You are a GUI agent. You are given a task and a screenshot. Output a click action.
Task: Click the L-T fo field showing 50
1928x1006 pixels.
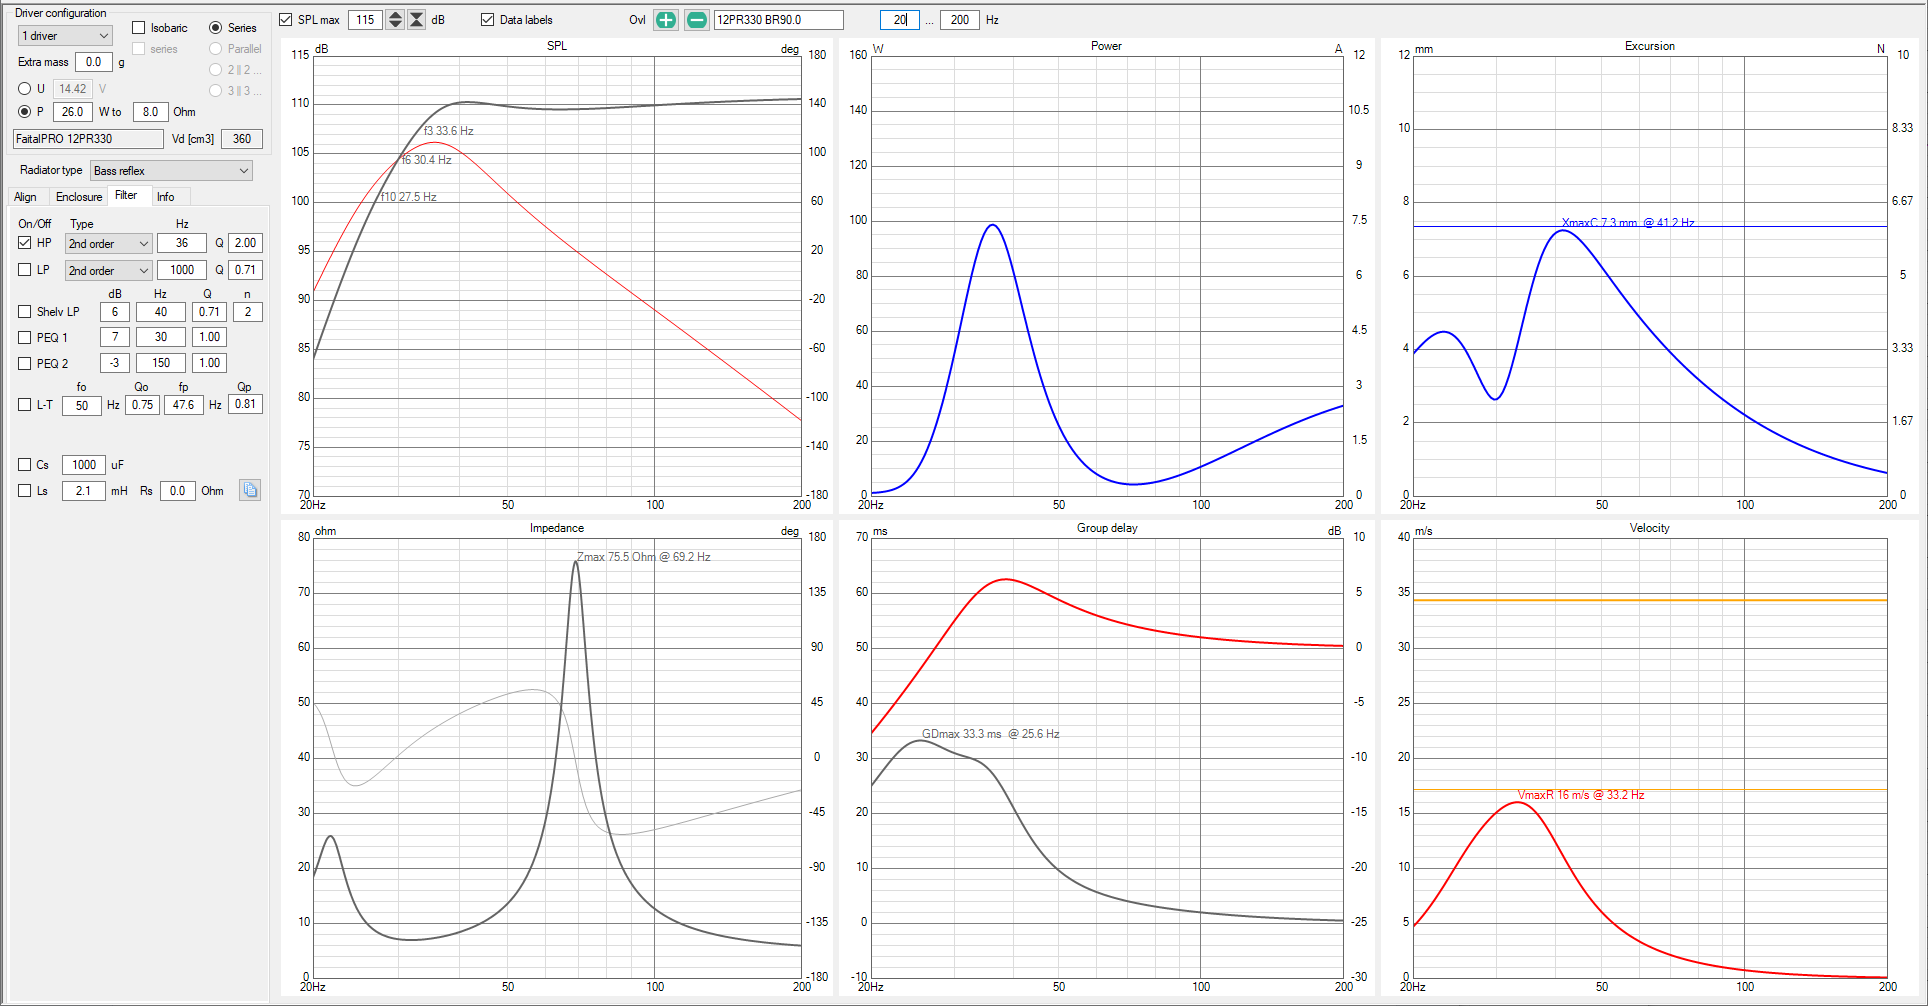82,406
